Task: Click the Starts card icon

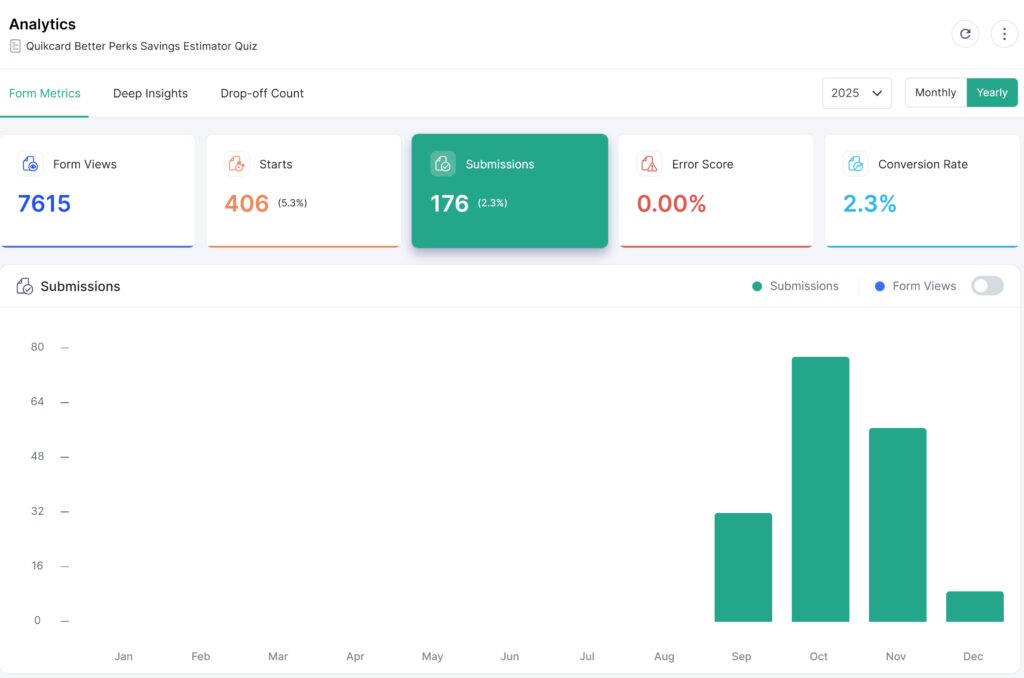Action: [237, 164]
